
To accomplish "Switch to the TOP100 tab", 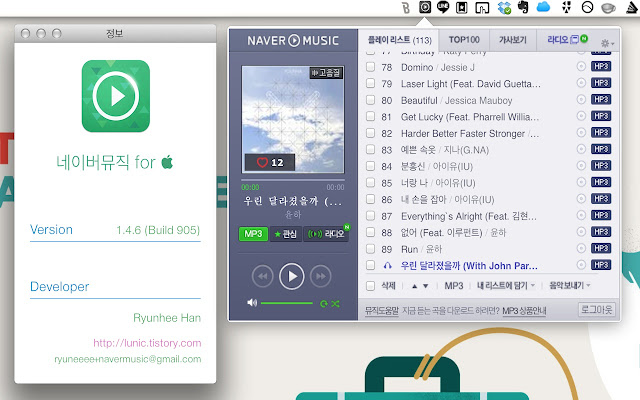I will 464,40.
